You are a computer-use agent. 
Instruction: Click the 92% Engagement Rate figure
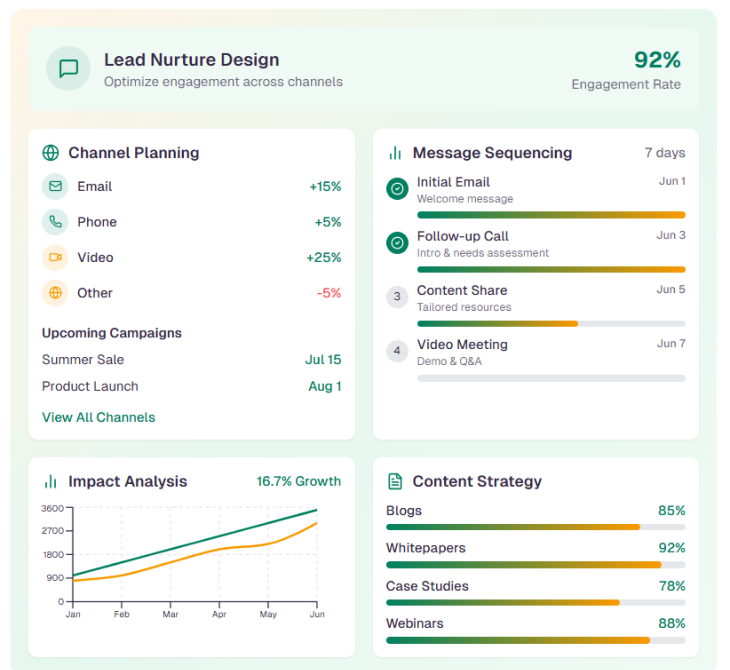(x=657, y=60)
